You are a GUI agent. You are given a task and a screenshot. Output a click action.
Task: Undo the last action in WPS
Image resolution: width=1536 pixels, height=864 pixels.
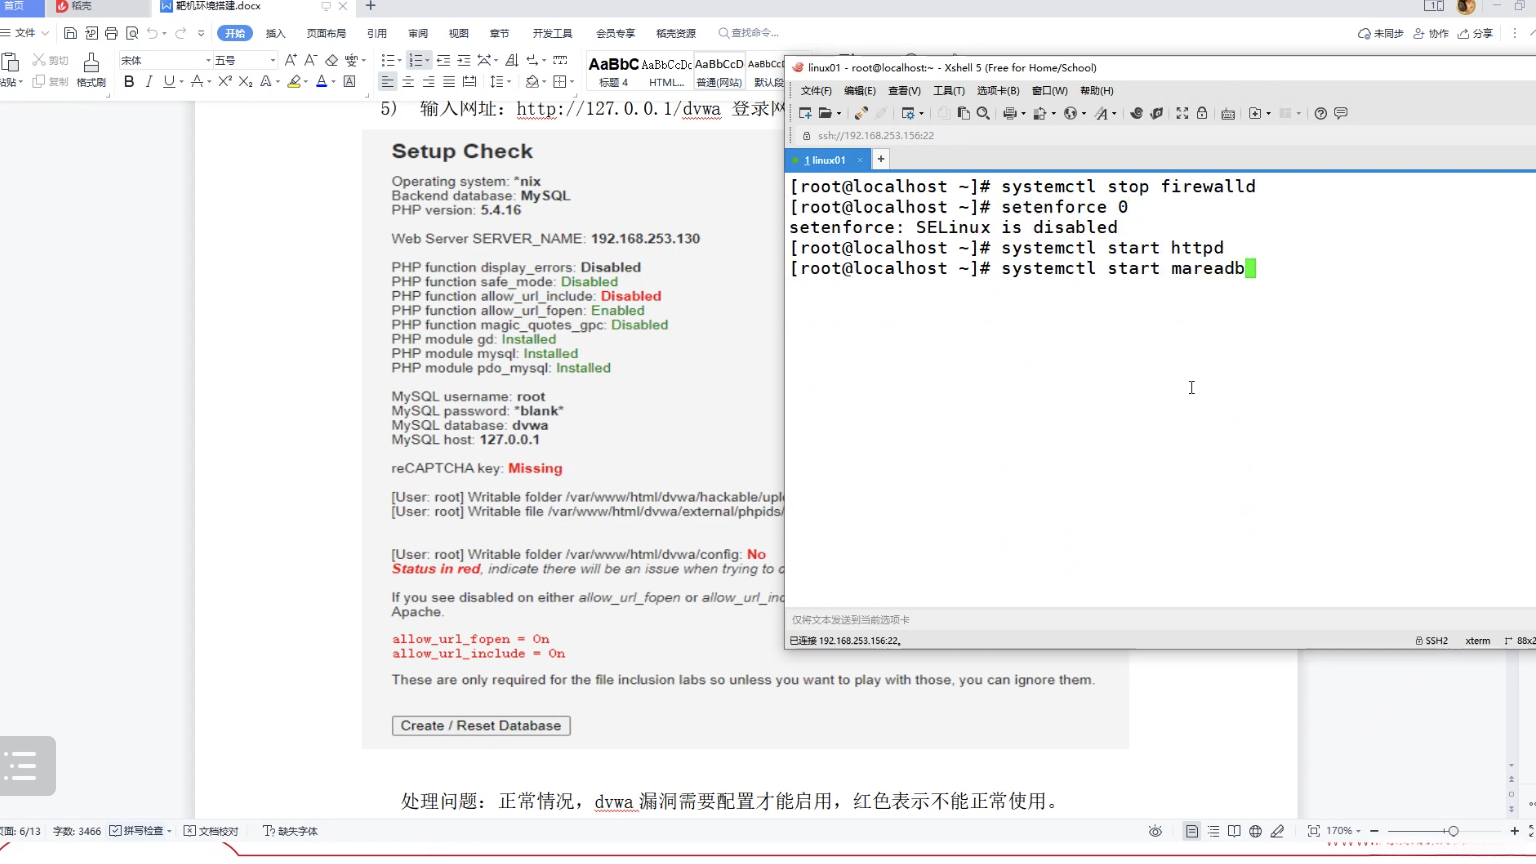point(152,33)
